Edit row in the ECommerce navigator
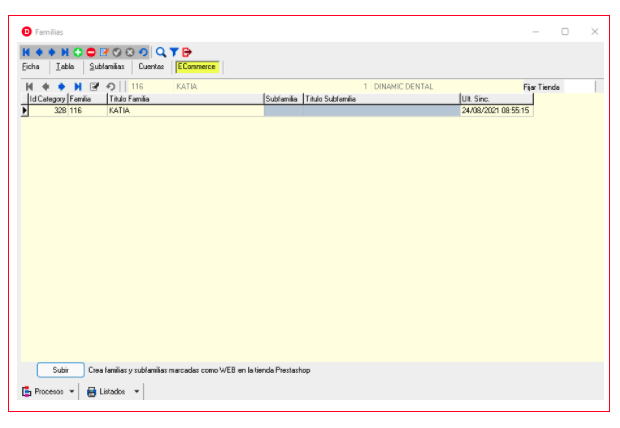 (x=94, y=87)
